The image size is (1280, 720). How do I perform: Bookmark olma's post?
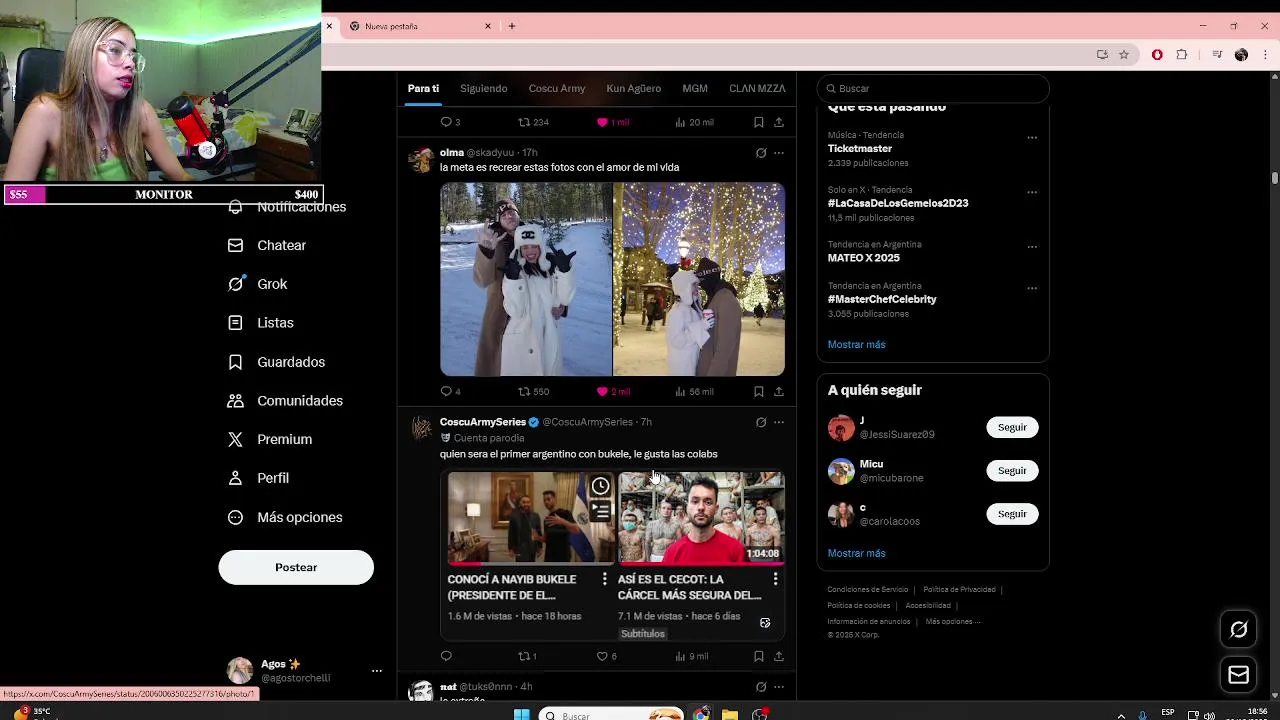pyautogui.click(x=758, y=391)
